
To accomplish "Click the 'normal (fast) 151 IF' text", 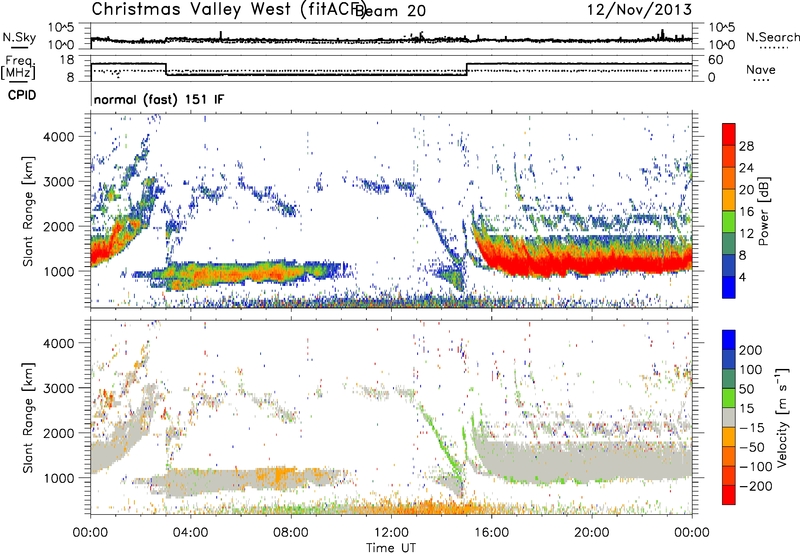I will pyautogui.click(x=159, y=100).
